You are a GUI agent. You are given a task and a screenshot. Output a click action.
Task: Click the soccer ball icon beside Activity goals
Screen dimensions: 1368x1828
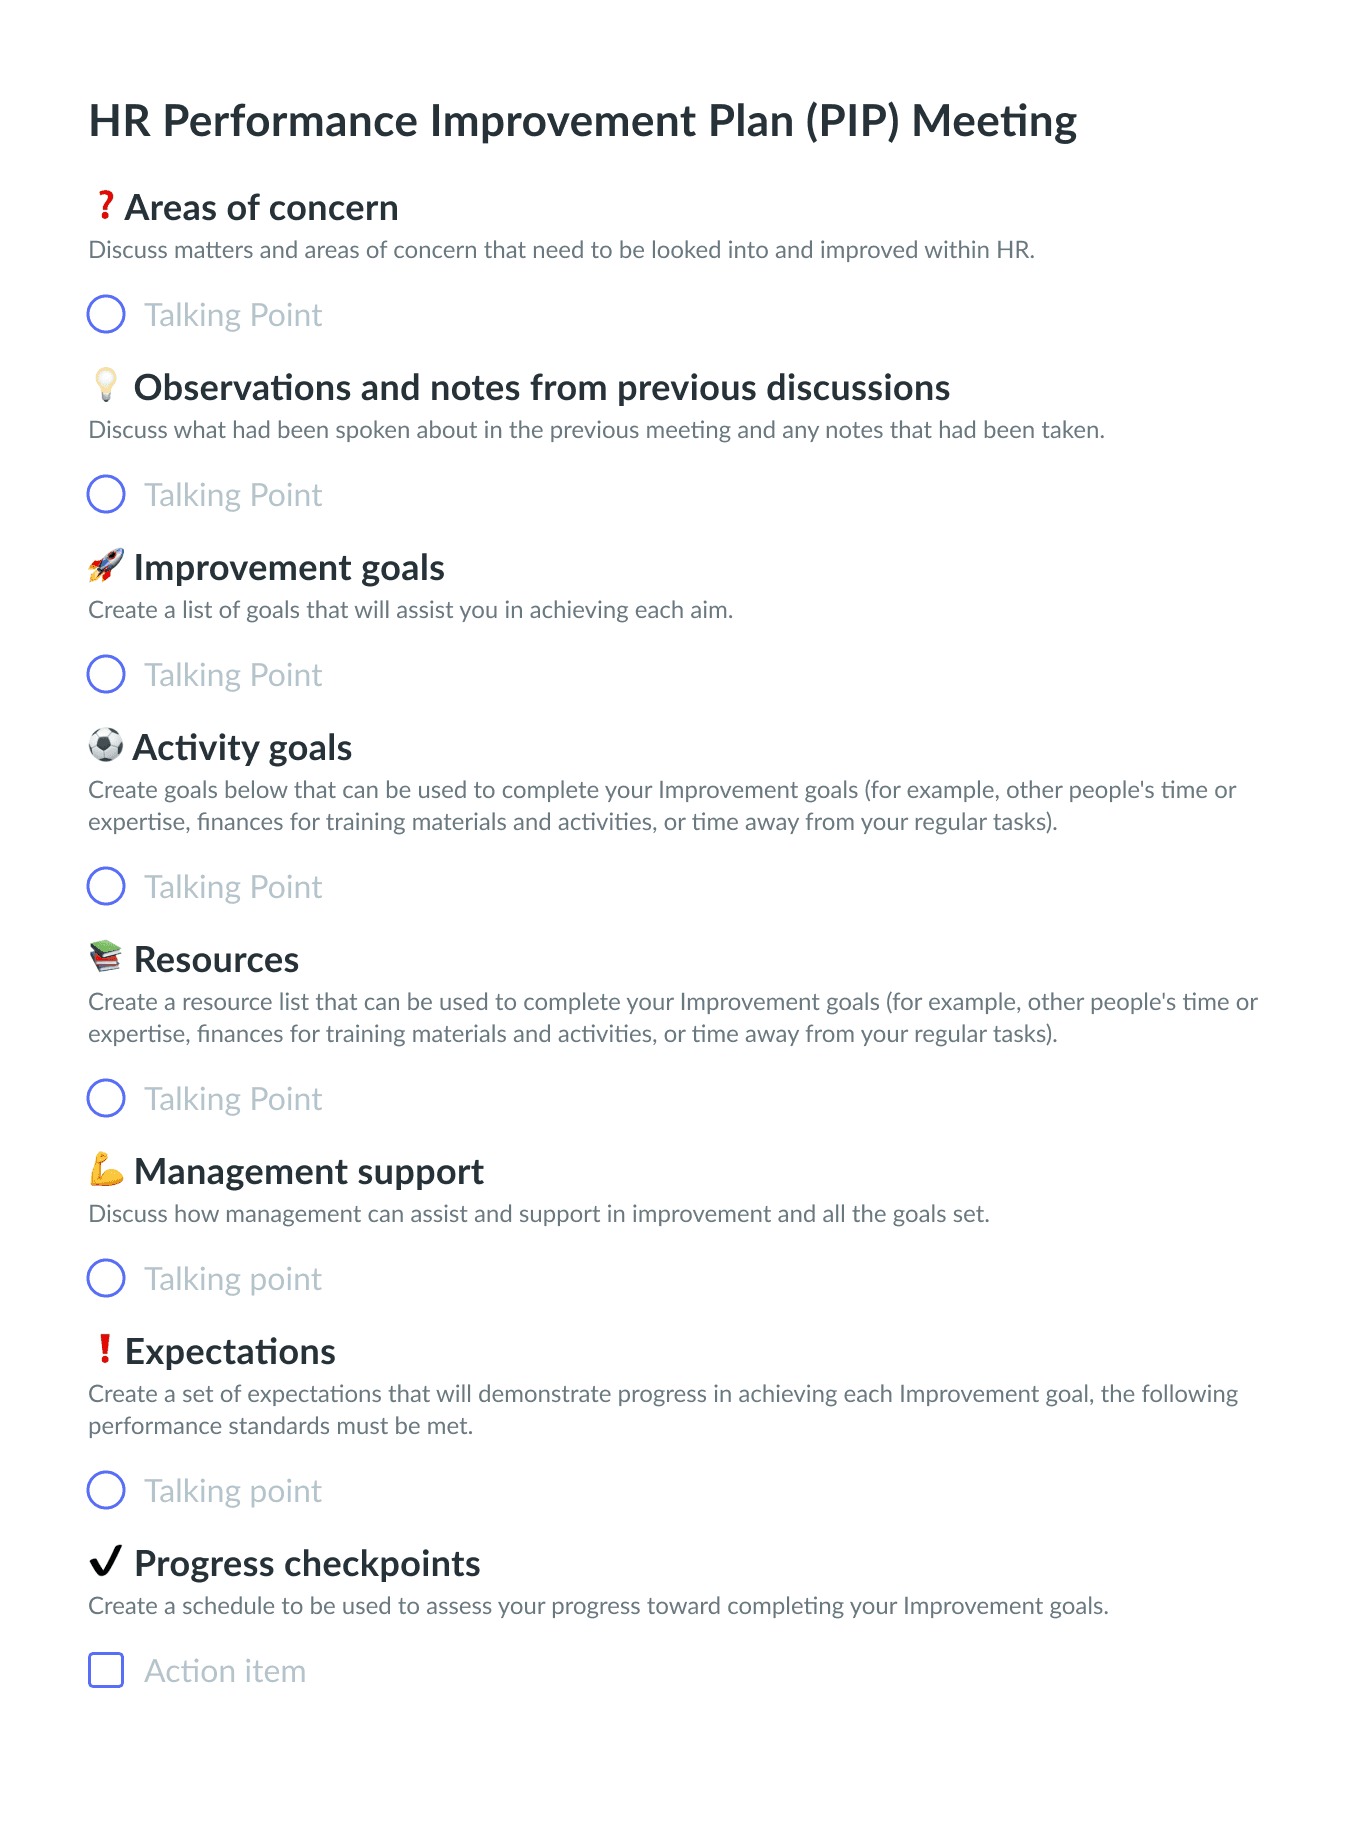tap(106, 745)
